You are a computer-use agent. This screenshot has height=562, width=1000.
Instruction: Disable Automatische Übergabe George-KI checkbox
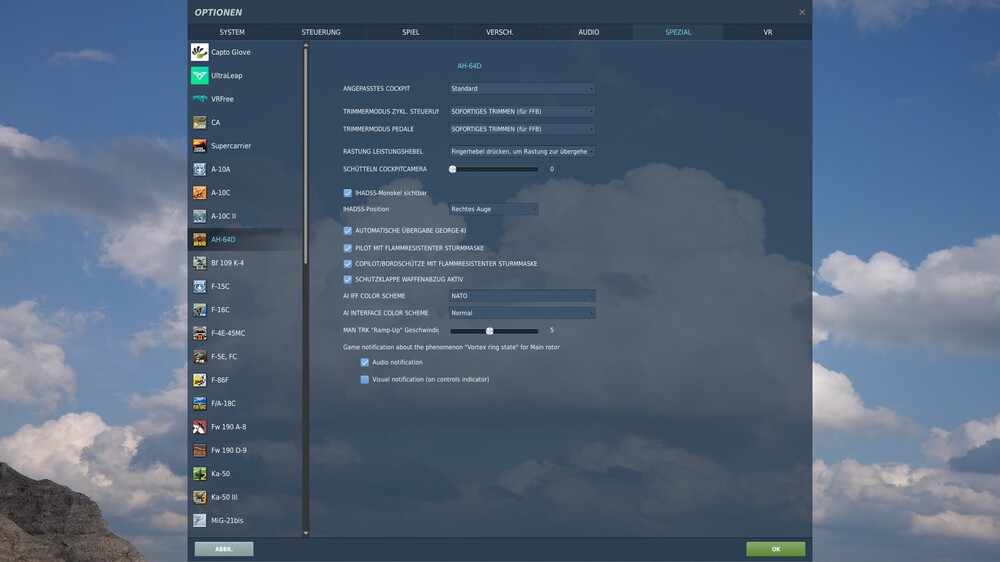pyautogui.click(x=348, y=230)
